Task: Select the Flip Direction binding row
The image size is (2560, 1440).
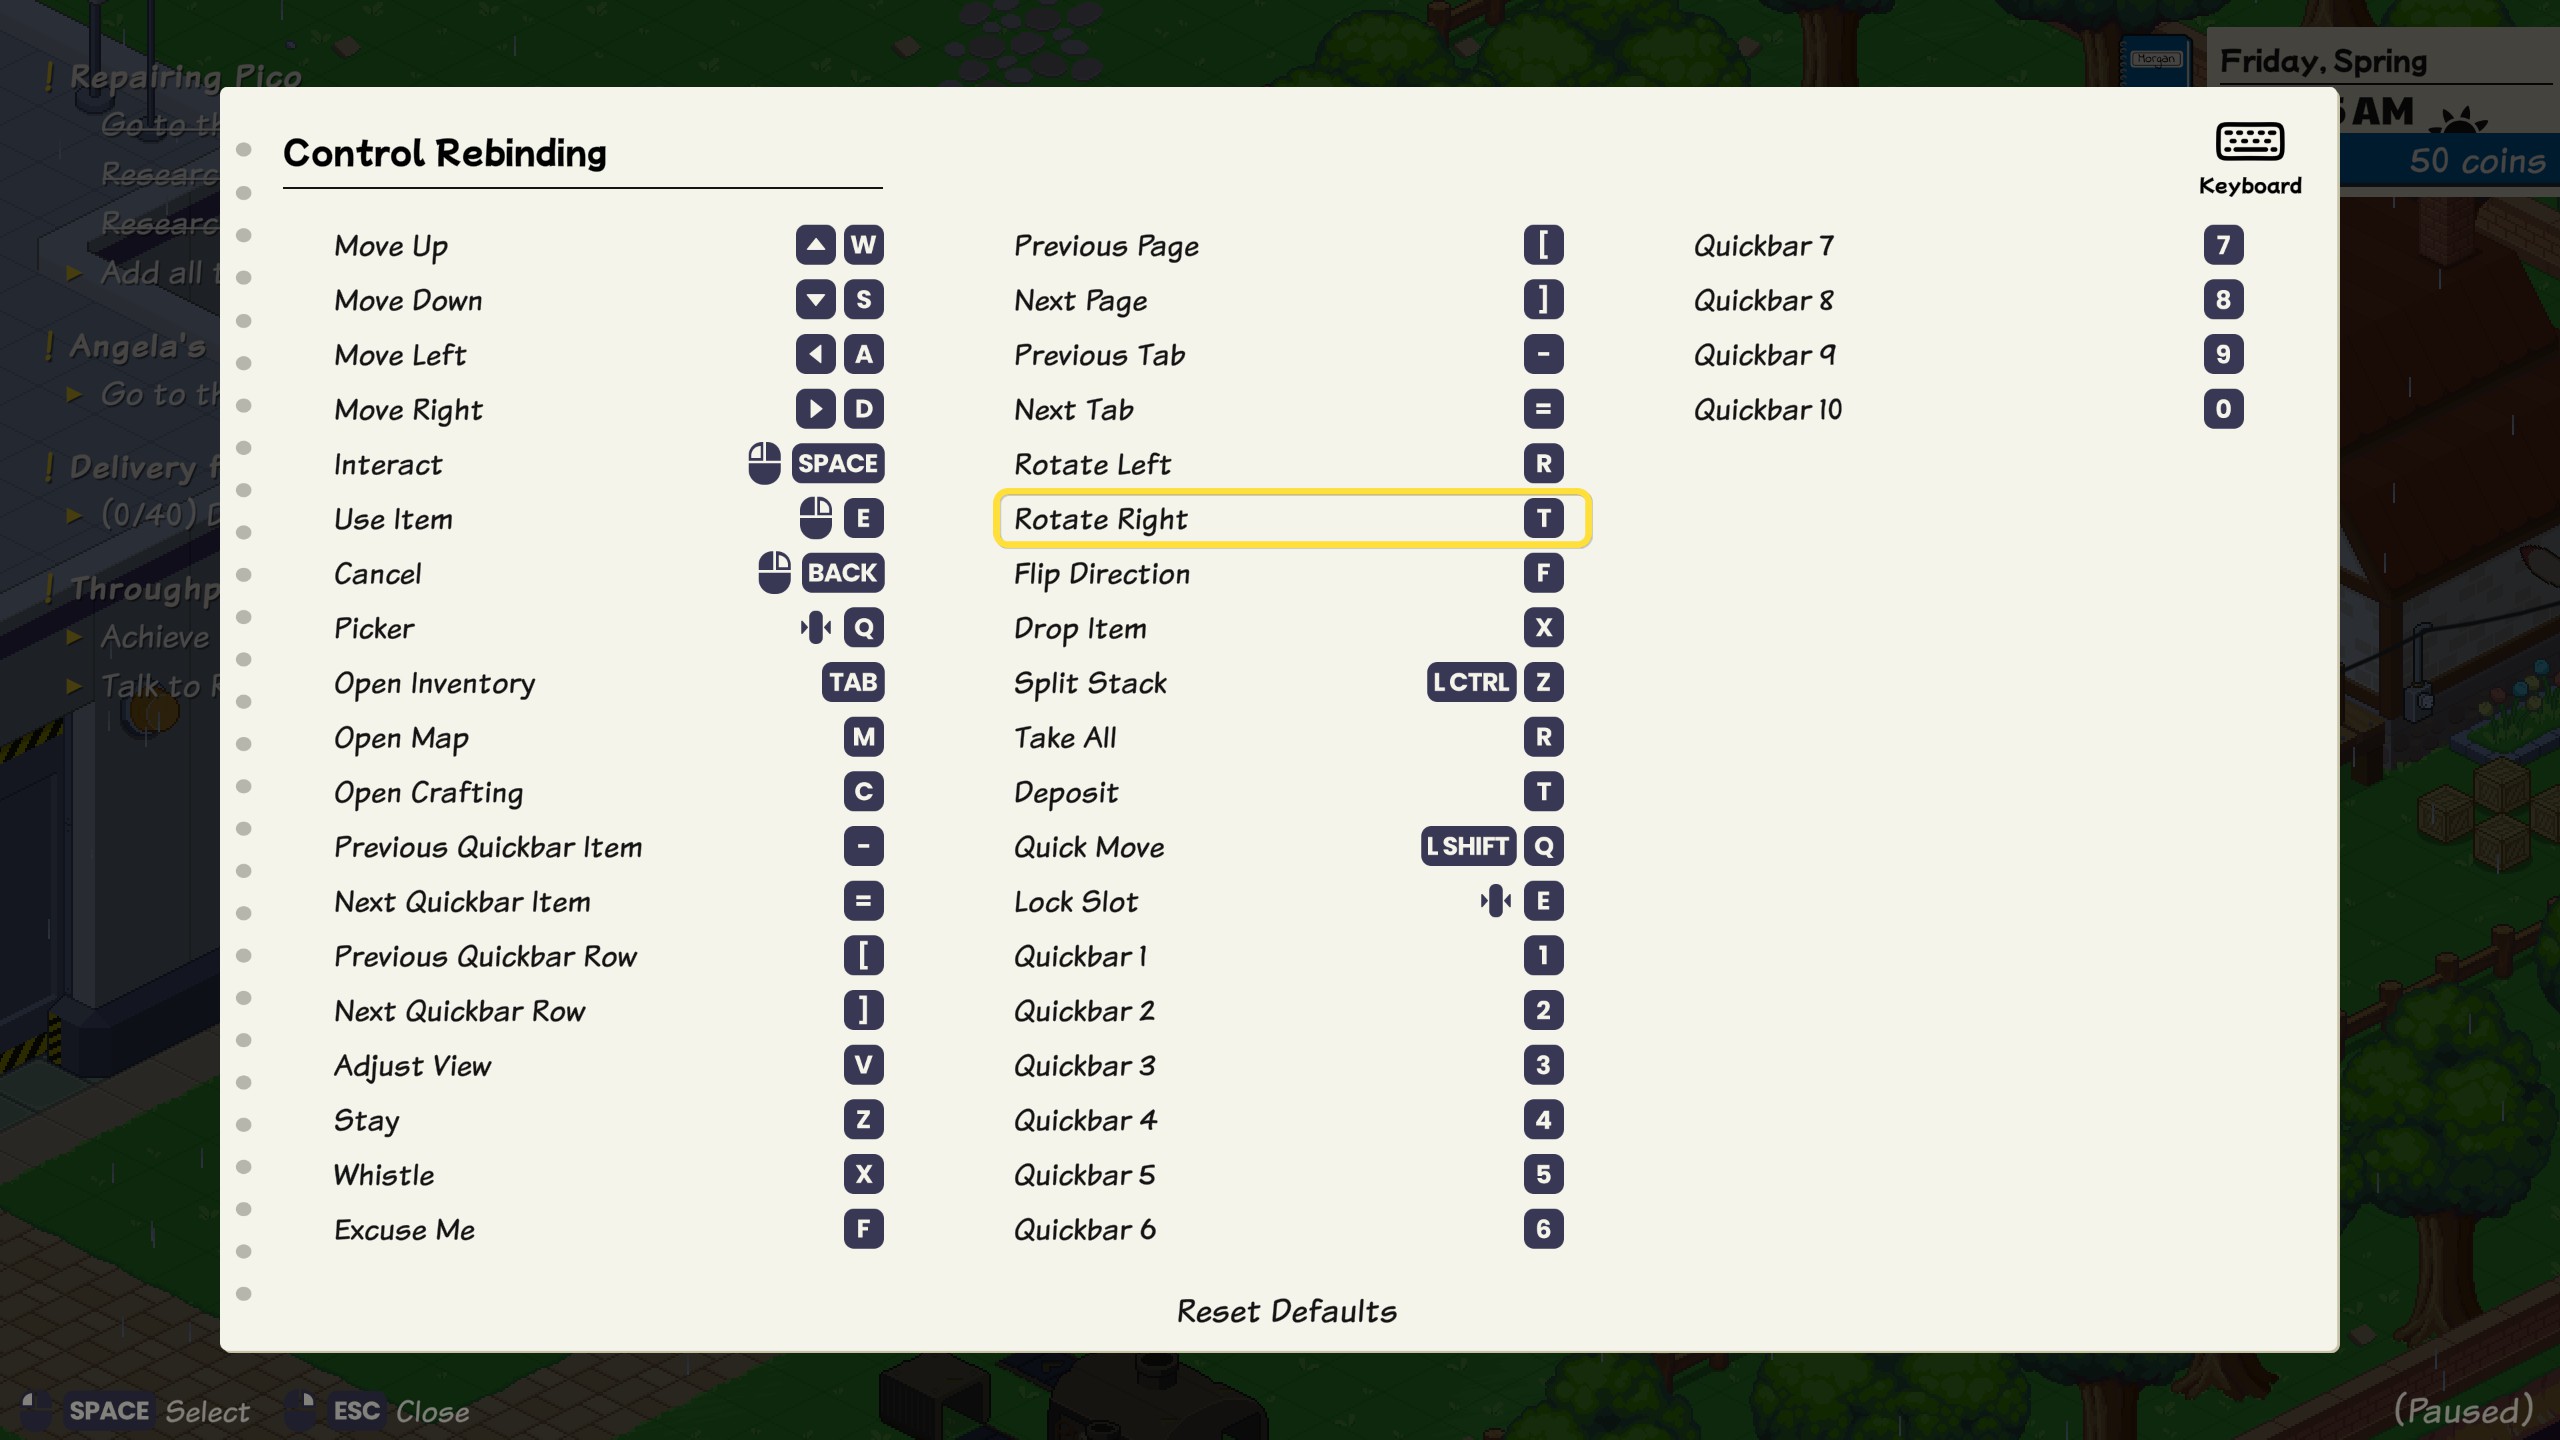Action: (1292, 574)
